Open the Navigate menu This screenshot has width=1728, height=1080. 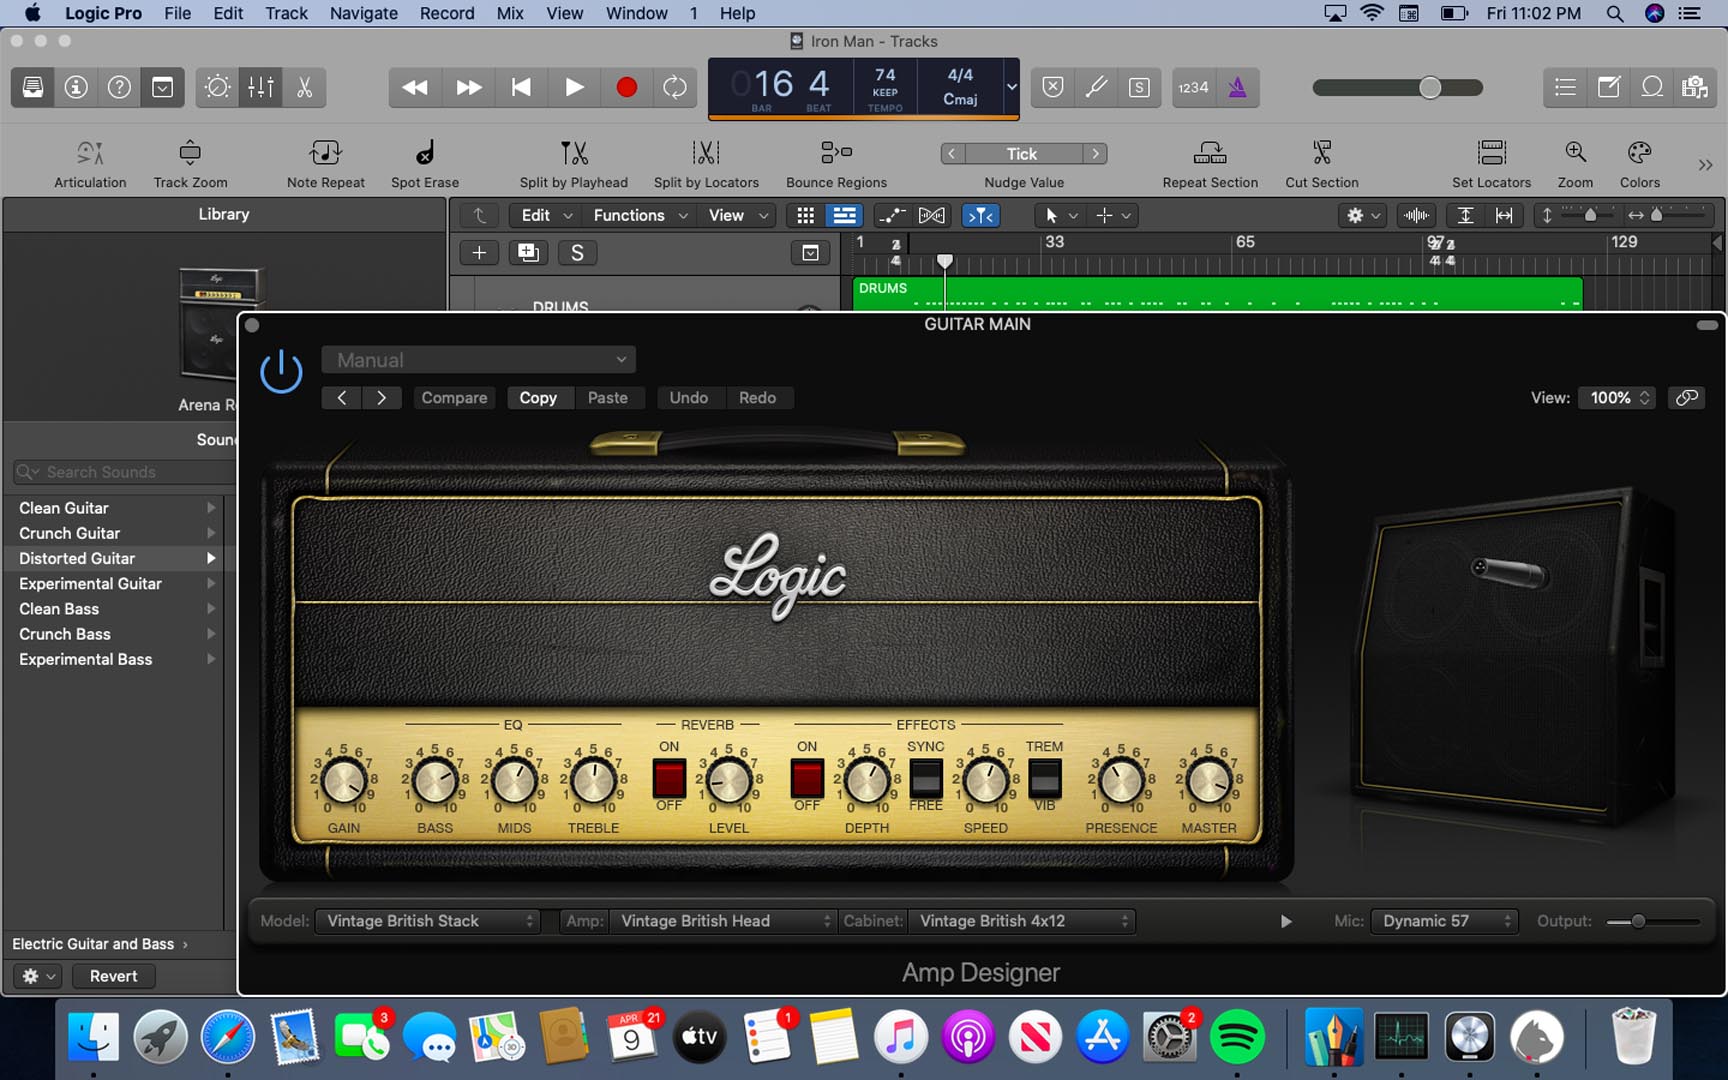(x=364, y=13)
